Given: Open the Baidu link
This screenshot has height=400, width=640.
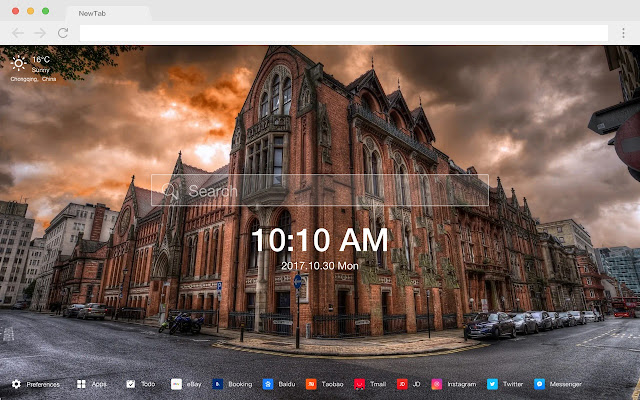Looking at the screenshot, I should [287, 384].
